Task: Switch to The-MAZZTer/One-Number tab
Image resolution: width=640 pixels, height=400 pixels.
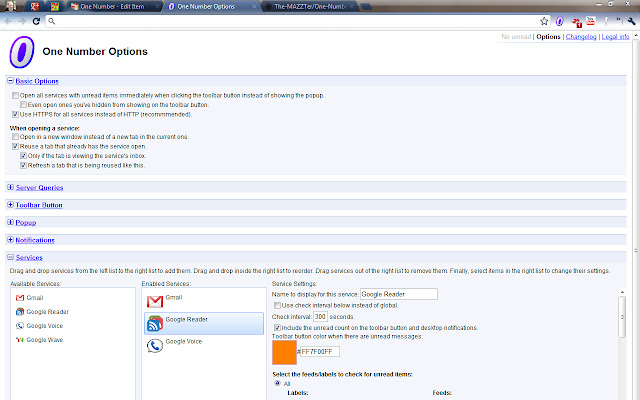Action: 311,7
